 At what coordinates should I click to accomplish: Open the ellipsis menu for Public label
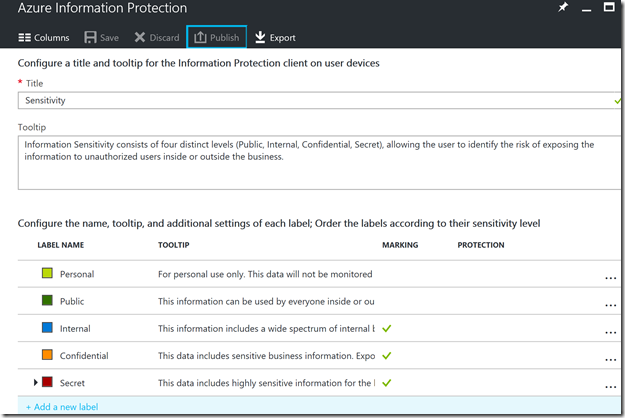[x=610, y=305]
